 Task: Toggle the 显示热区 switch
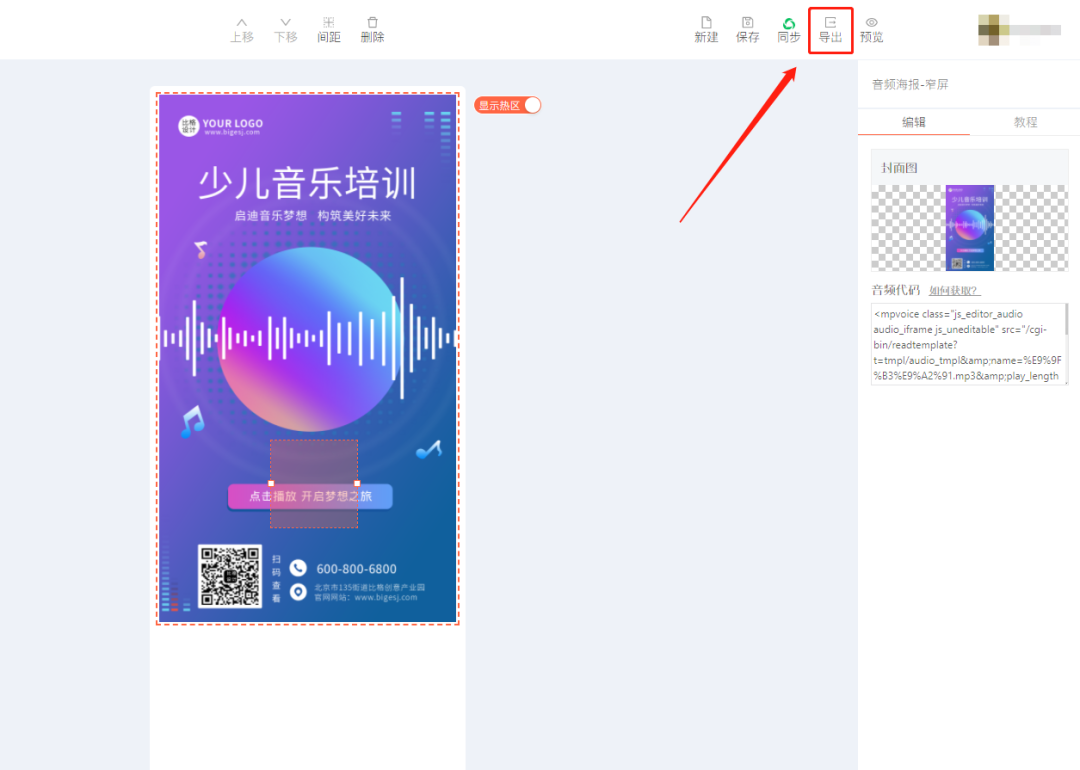pos(508,105)
